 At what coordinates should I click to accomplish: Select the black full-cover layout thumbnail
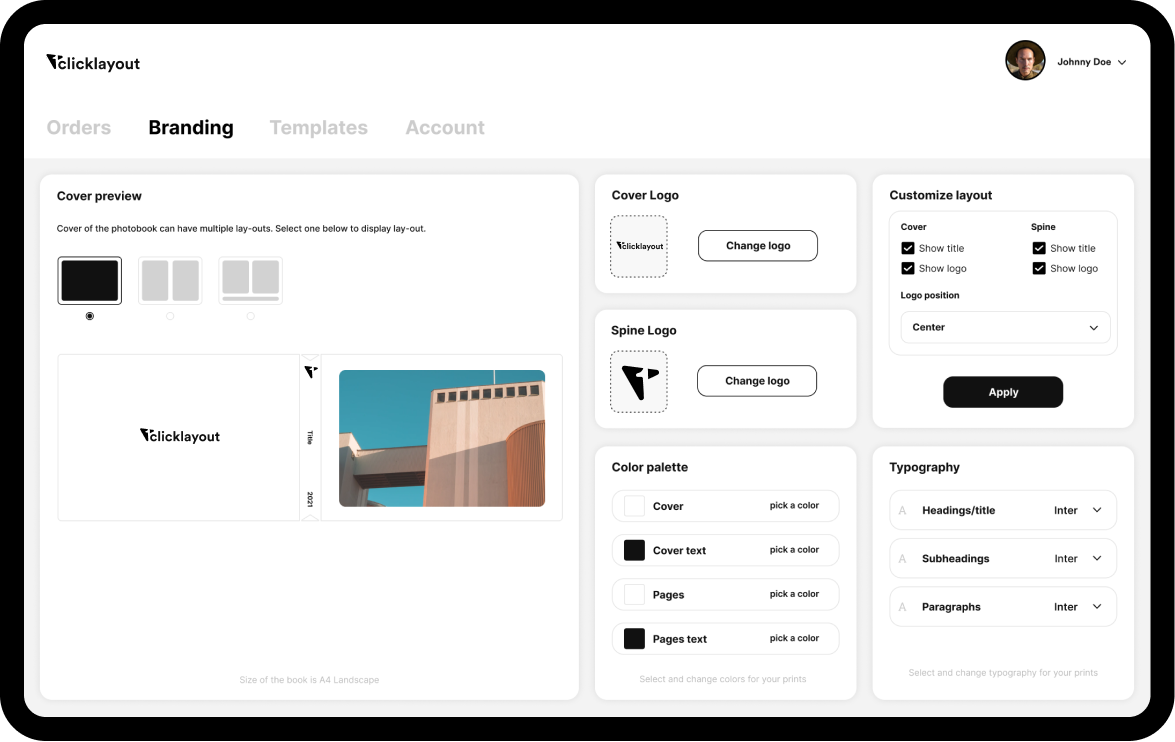tap(89, 280)
